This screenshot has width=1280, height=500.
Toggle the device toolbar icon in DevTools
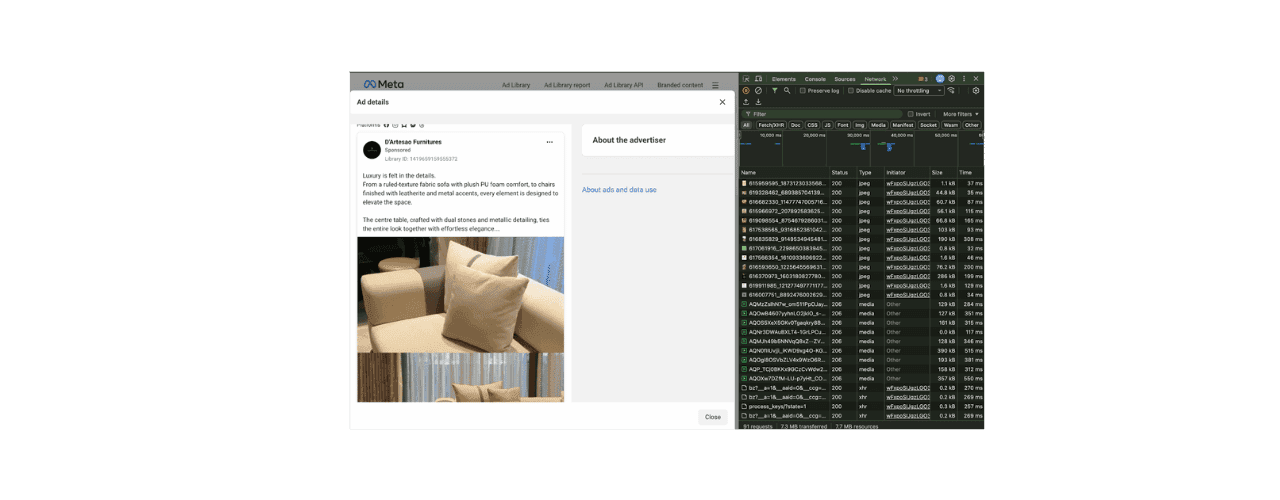tap(758, 79)
